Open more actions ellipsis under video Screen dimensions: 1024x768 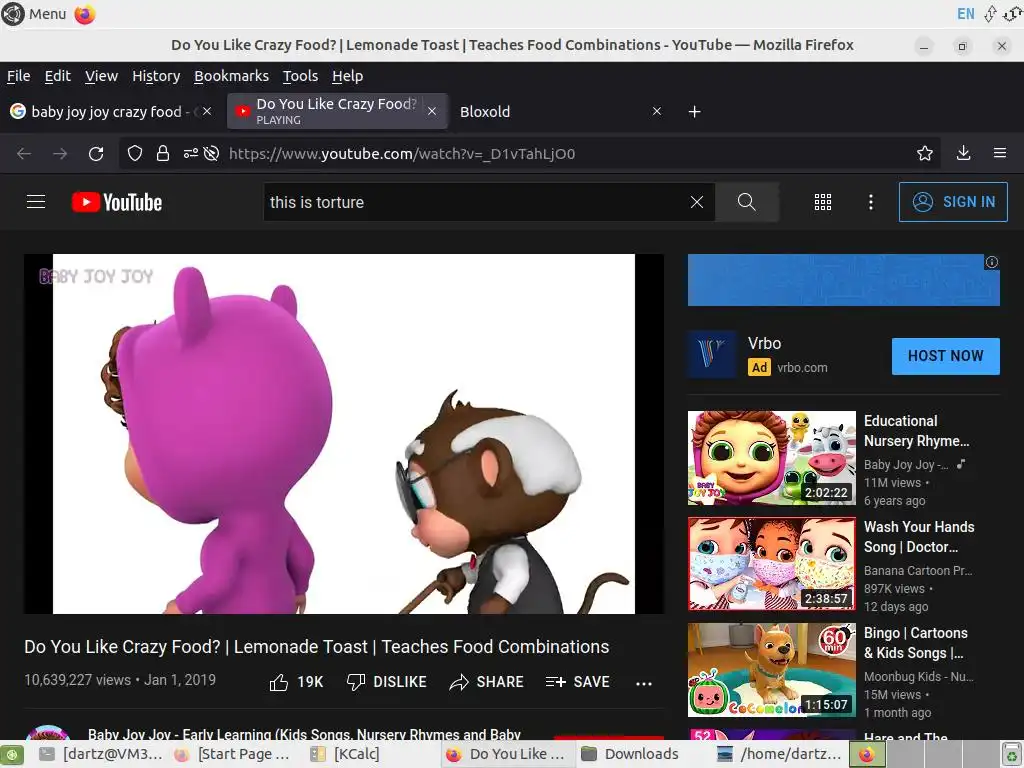(644, 683)
